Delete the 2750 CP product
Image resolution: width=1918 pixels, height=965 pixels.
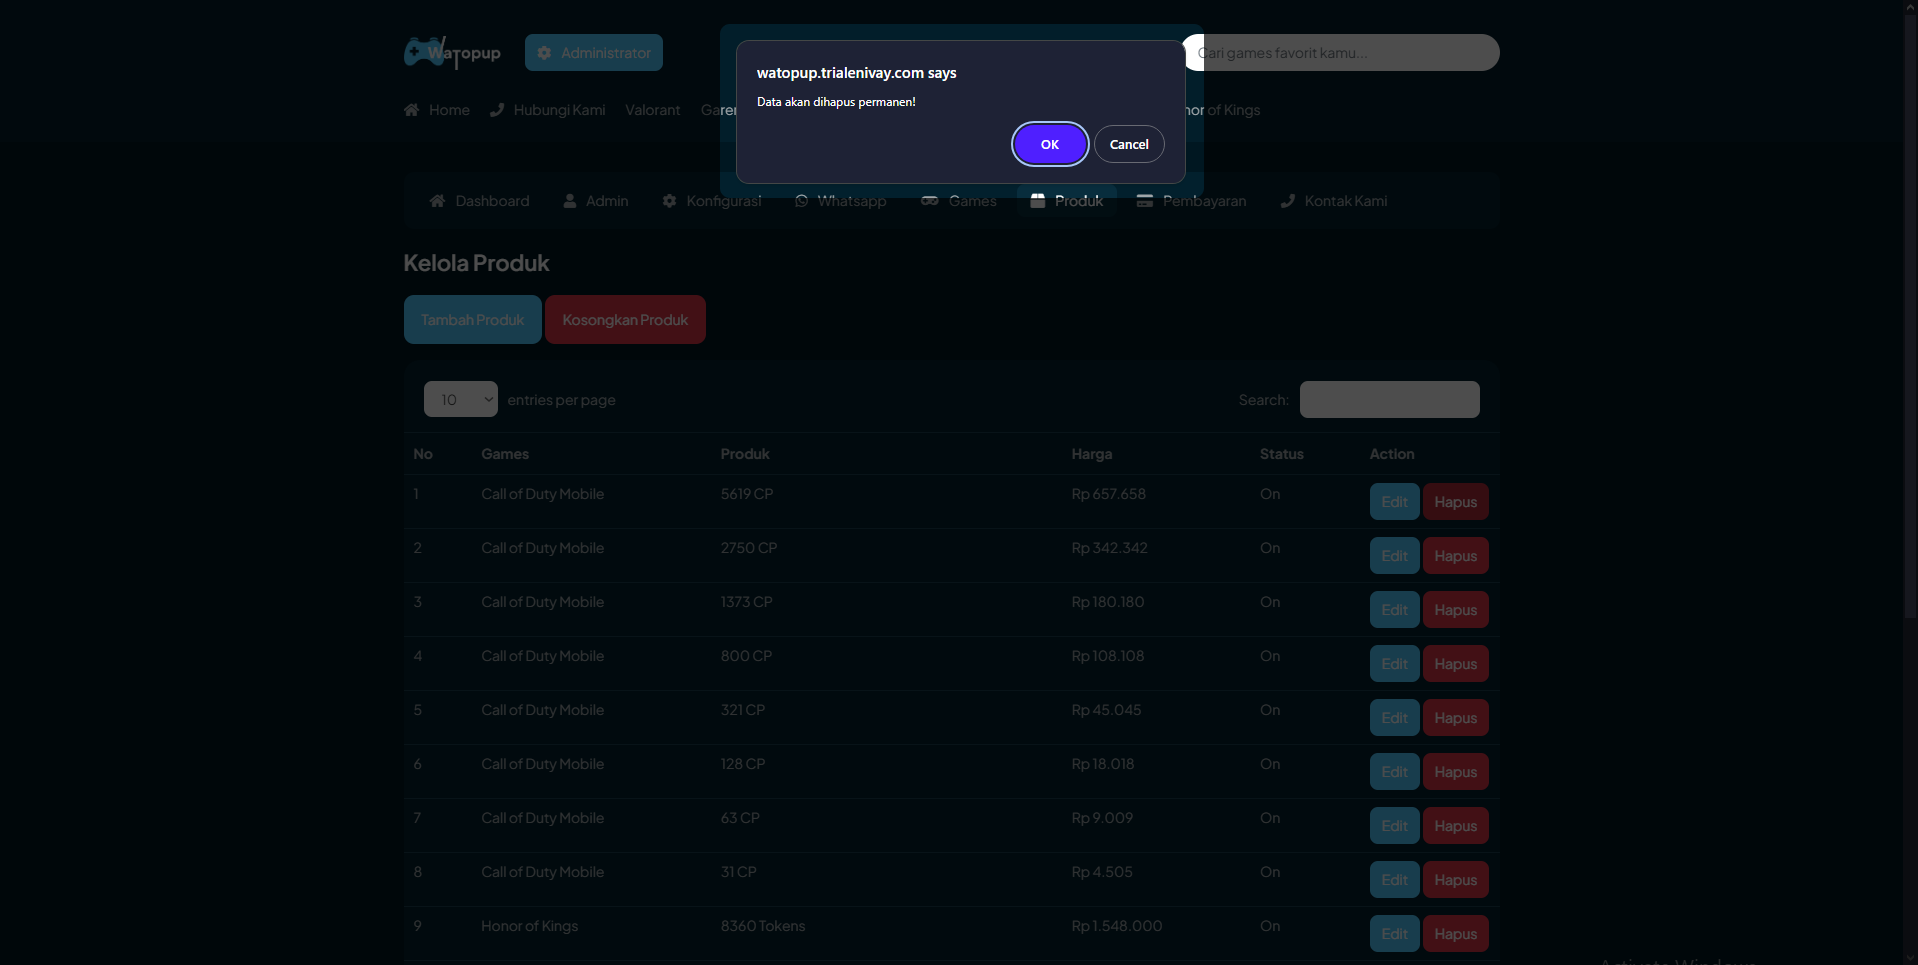coord(1455,556)
